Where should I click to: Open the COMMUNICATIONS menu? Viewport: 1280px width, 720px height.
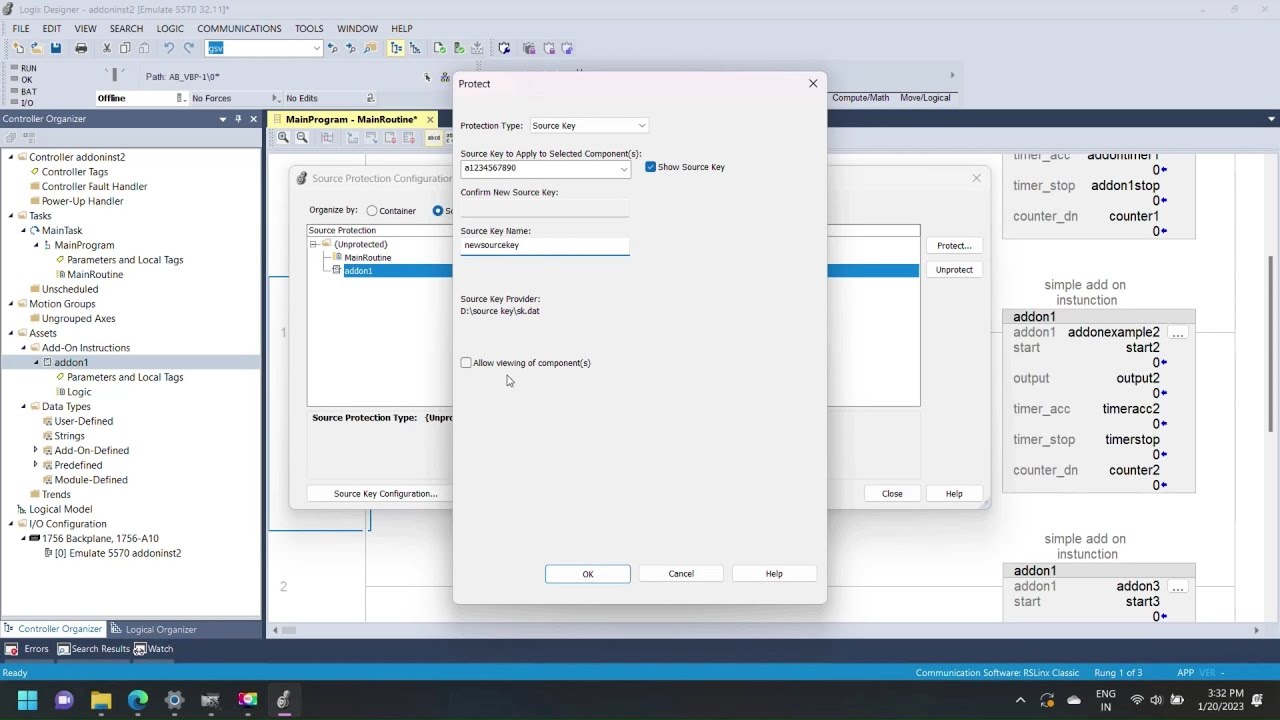239,29
